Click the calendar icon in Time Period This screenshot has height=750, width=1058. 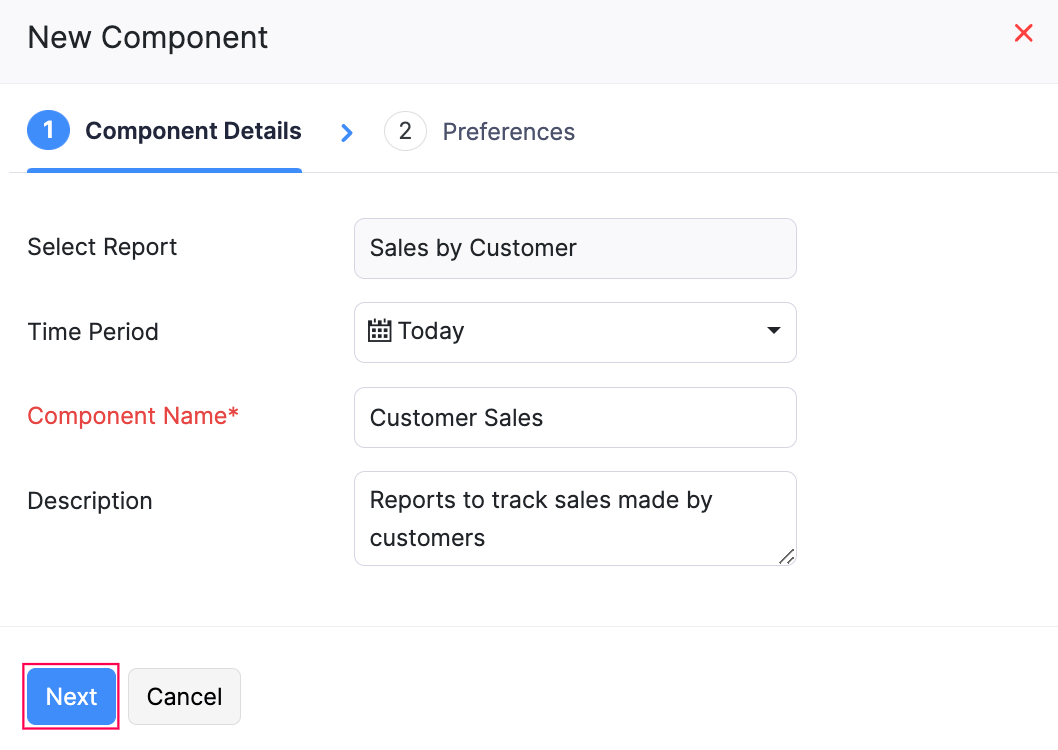tap(380, 331)
